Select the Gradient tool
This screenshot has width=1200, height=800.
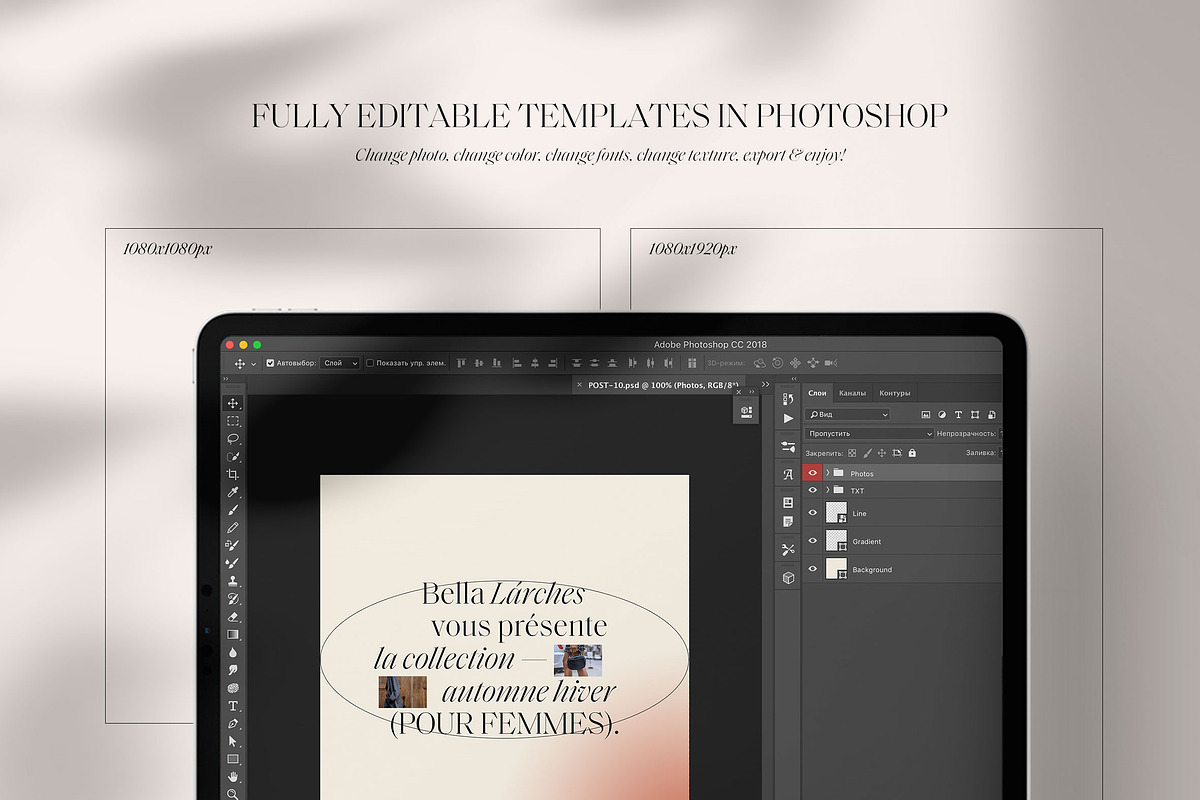tap(233, 634)
